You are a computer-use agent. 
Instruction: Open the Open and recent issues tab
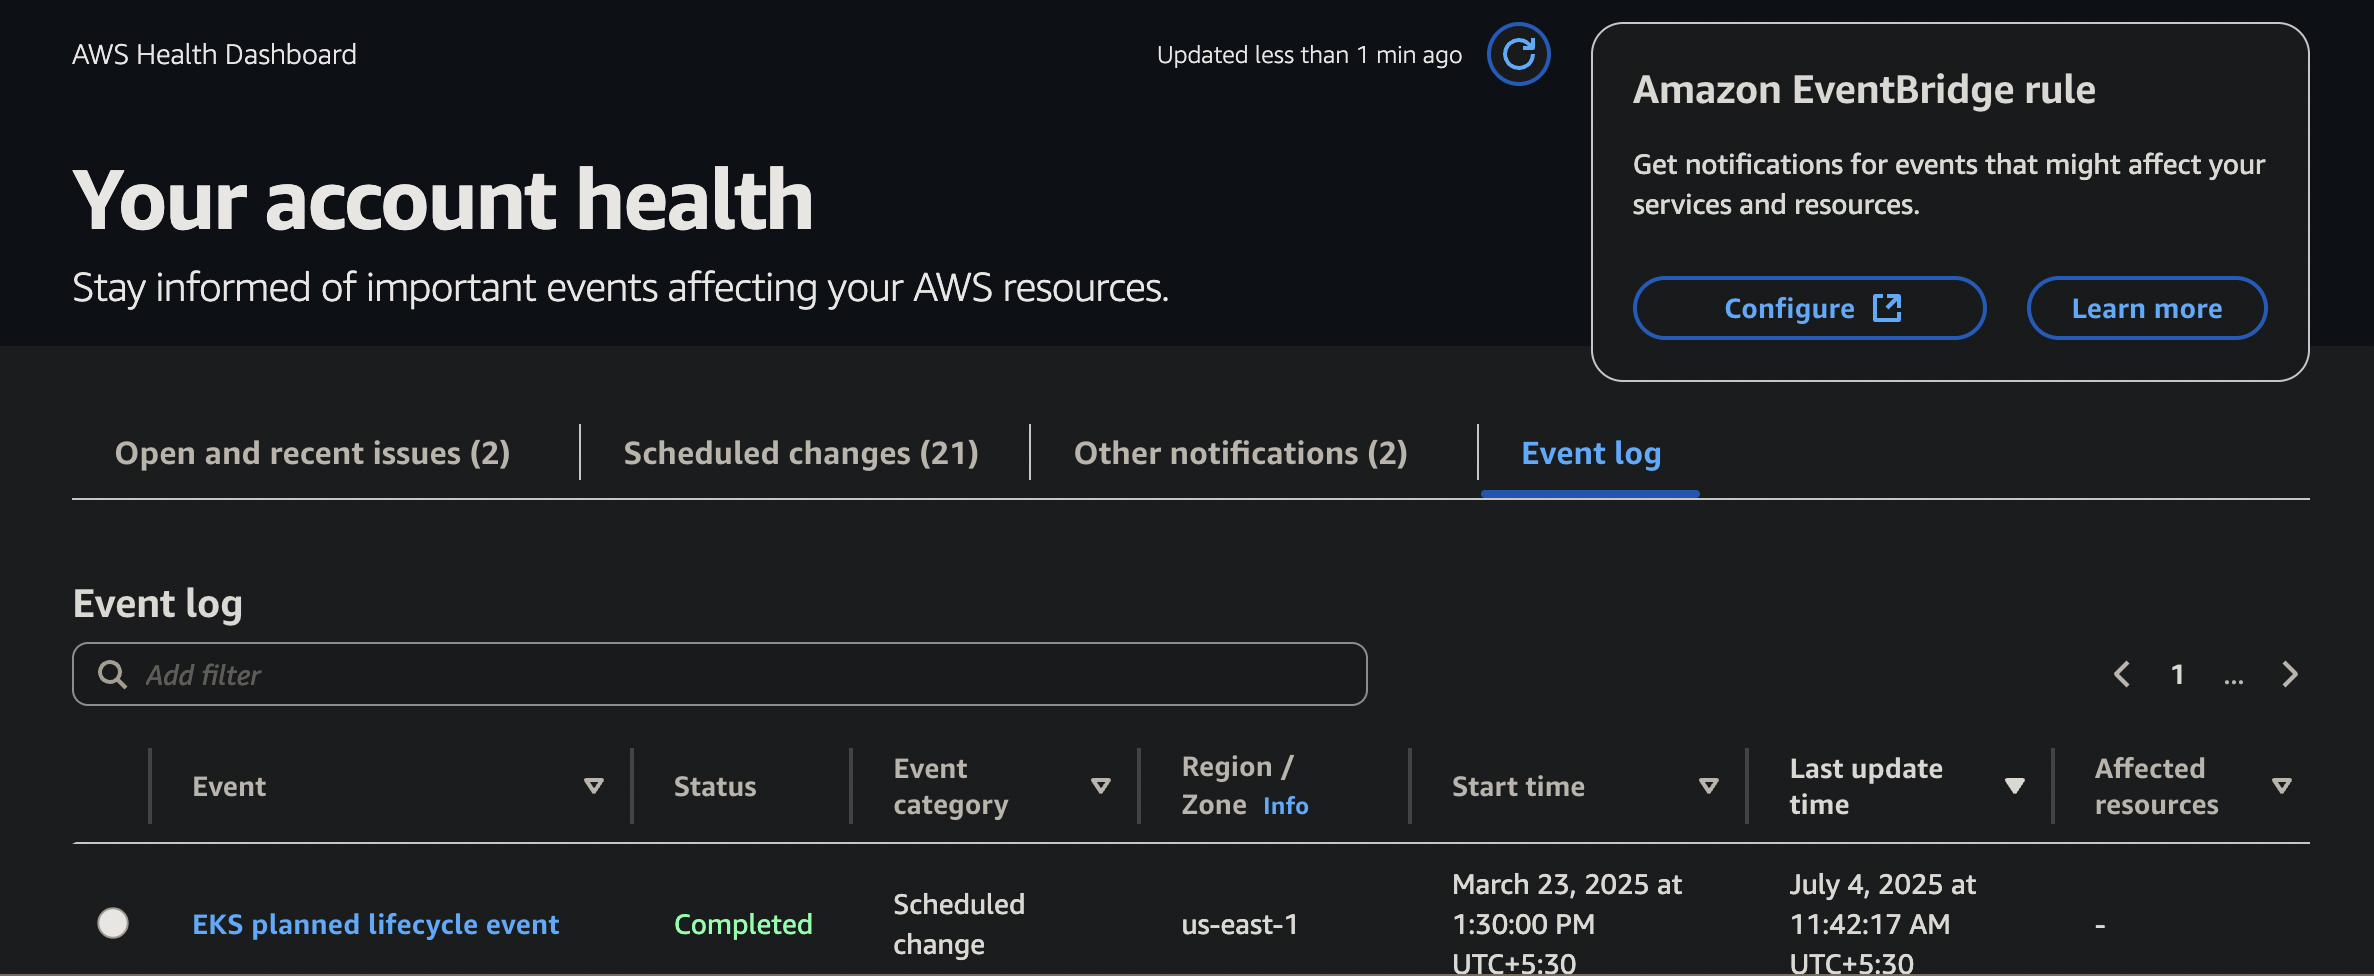pos(312,453)
